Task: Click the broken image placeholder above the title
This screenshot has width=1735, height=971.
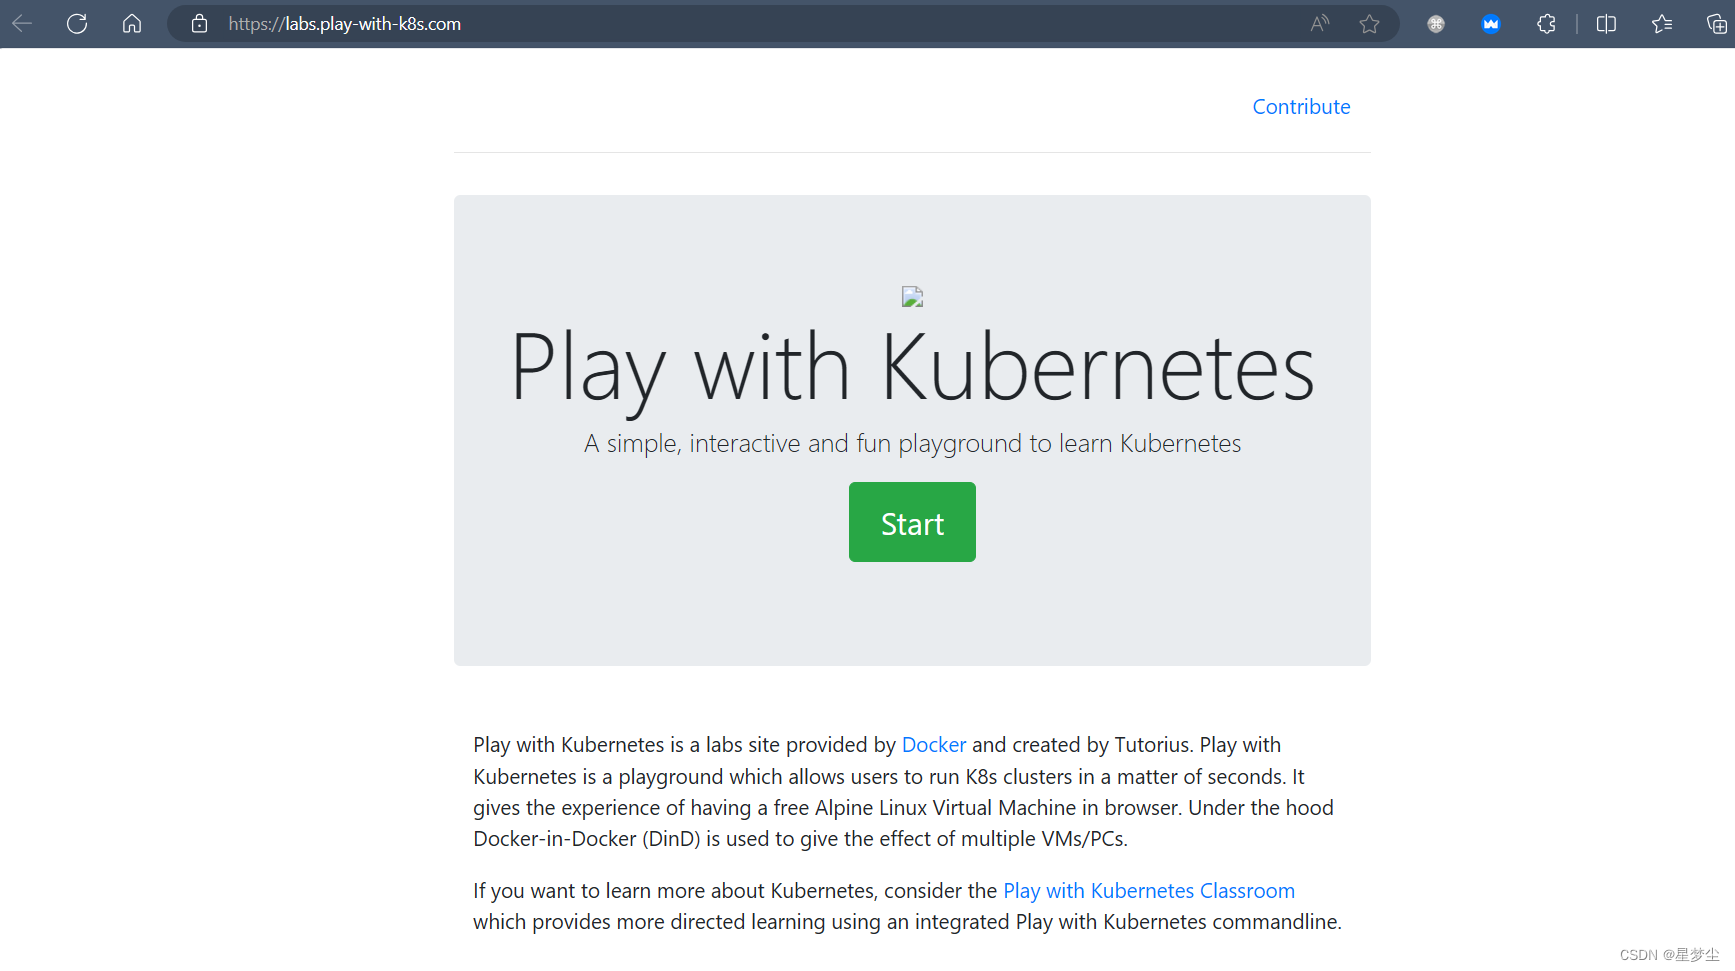Action: click(911, 296)
